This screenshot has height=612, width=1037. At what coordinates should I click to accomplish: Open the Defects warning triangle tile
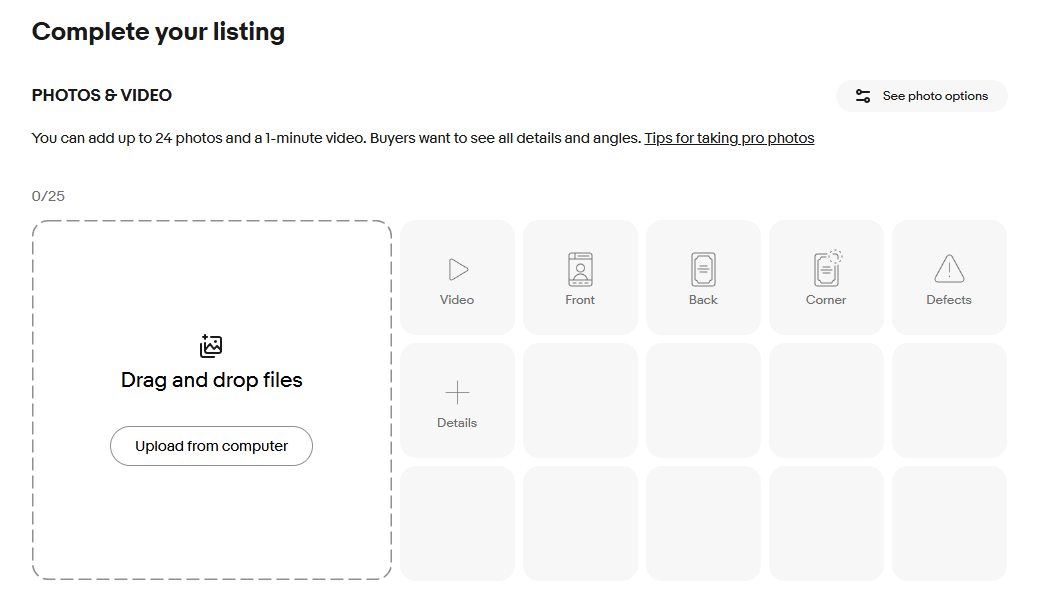[x=949, y=269]
